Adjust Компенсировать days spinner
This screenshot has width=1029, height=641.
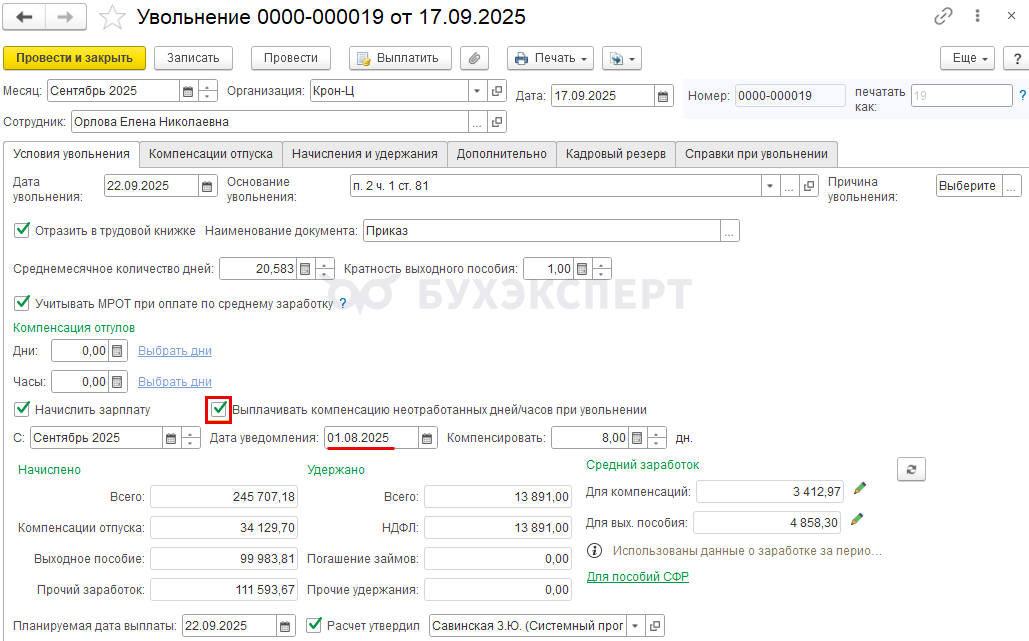pos(656,438)
